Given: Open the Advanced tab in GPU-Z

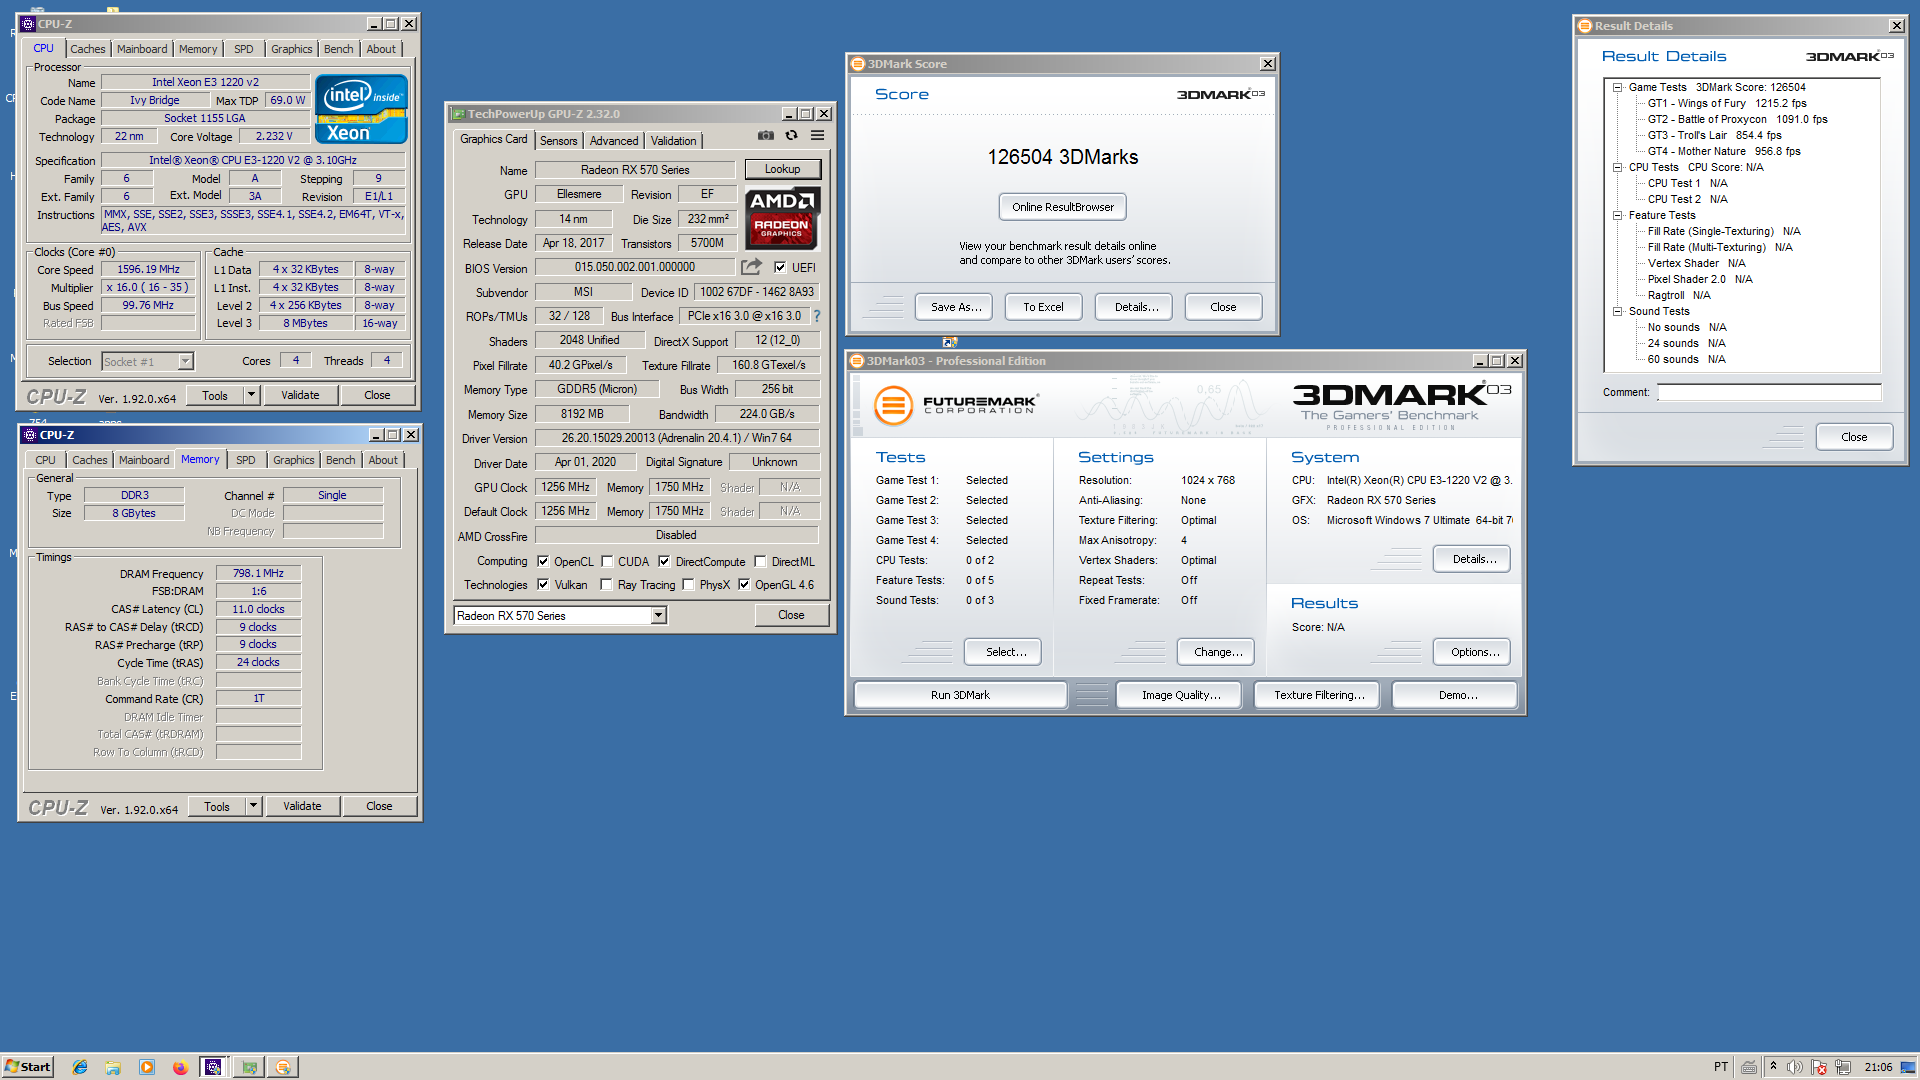Looking at the screenshot, I should pos(614,141).
